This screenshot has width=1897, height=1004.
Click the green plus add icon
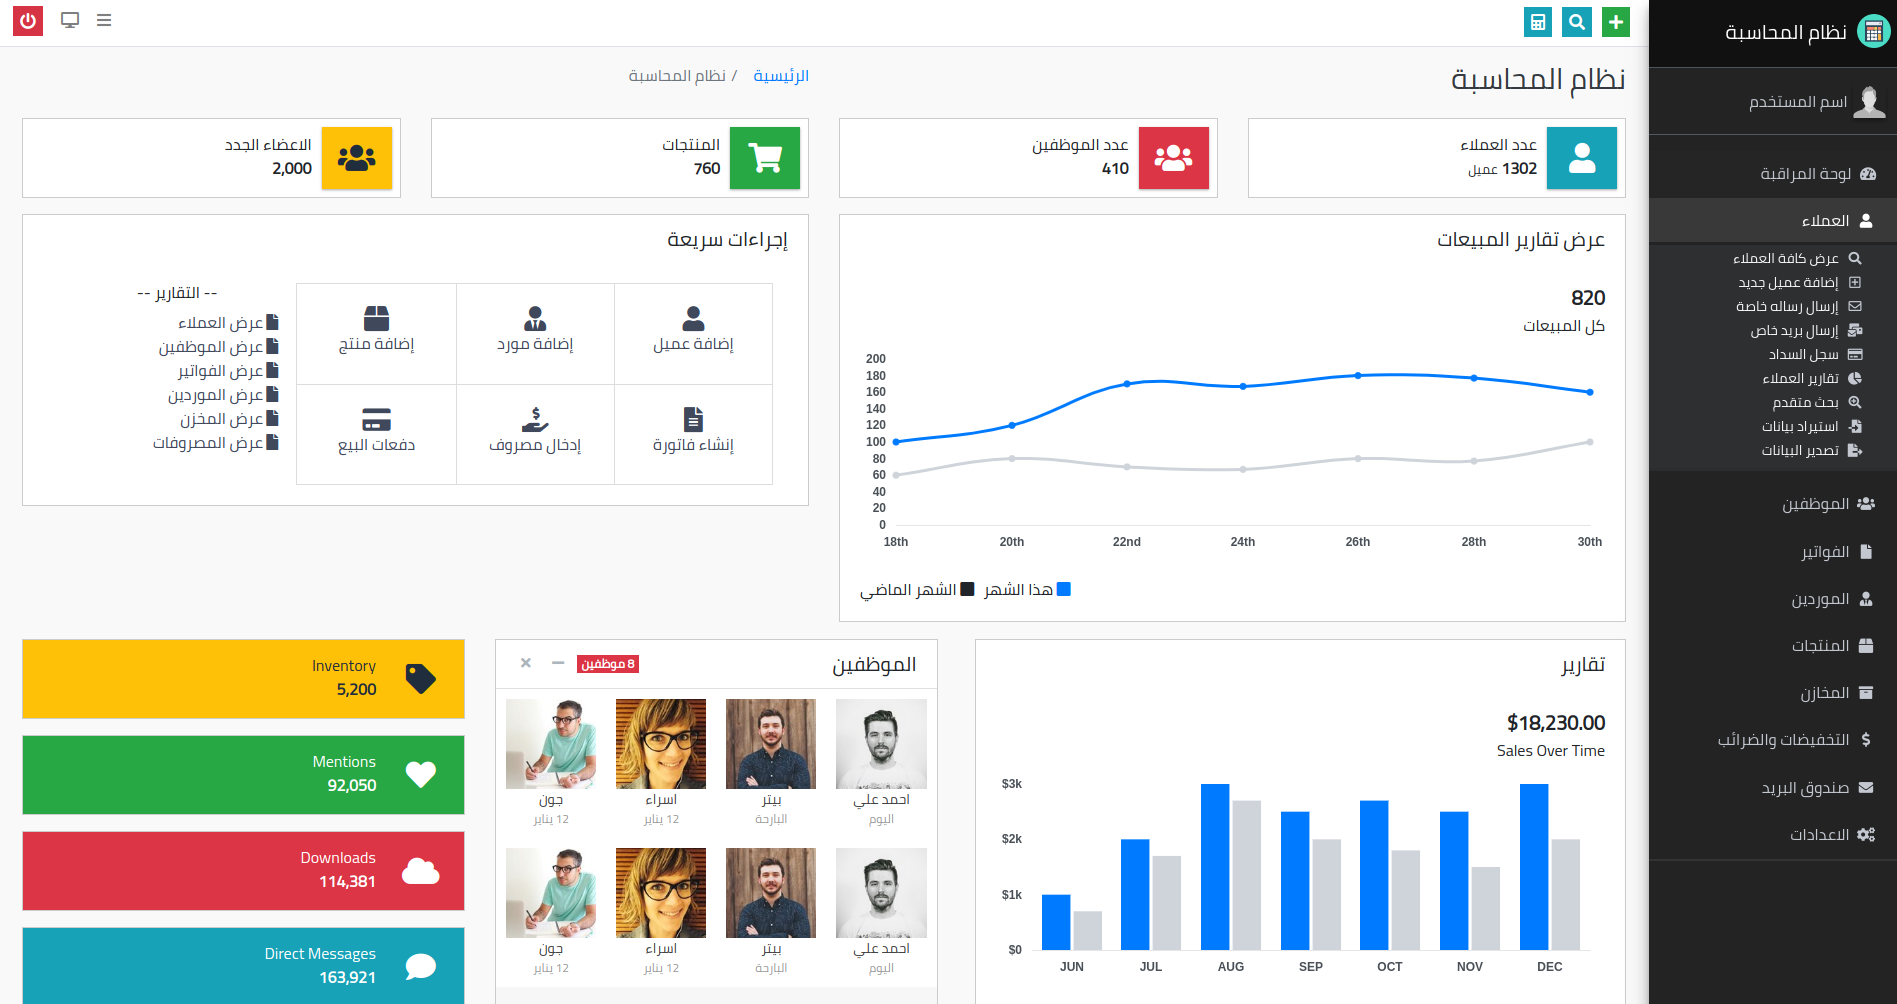tap(1616, 22)
